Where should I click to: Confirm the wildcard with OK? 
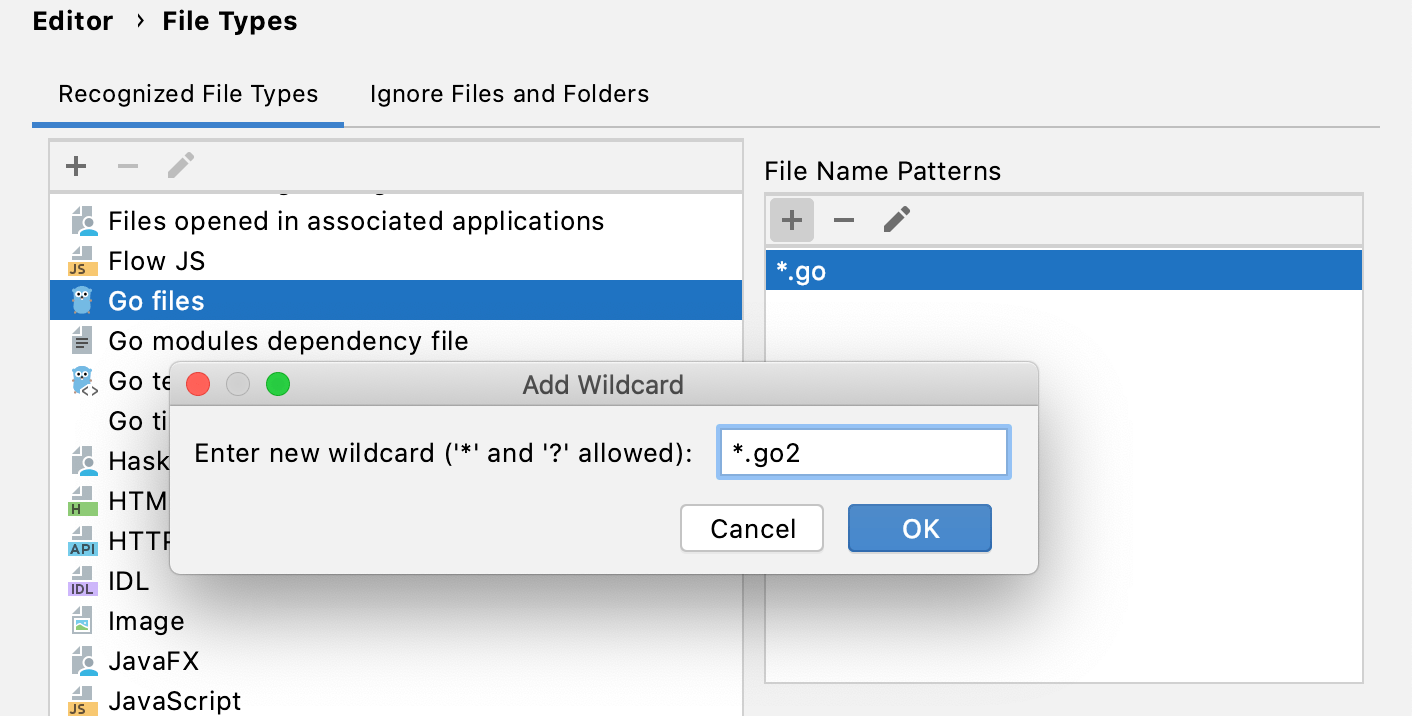click(919, 528)
